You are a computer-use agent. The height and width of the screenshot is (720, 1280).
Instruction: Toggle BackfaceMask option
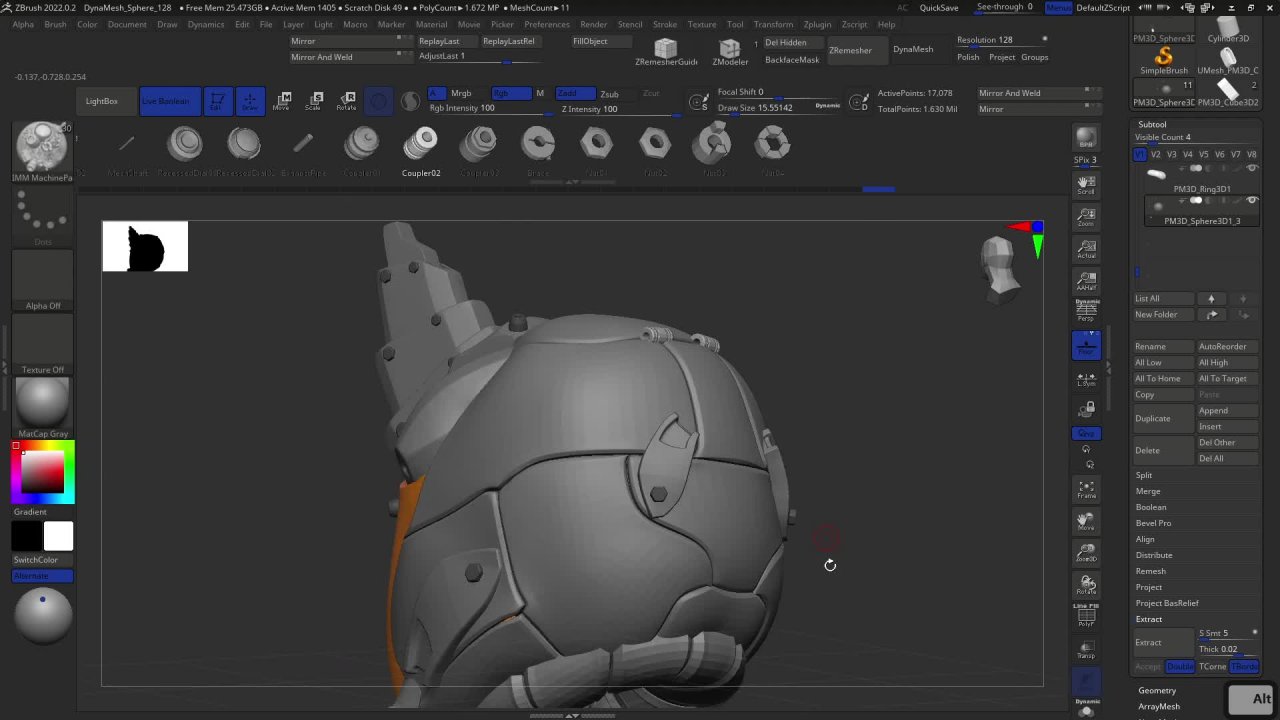(x=792, y=60)
